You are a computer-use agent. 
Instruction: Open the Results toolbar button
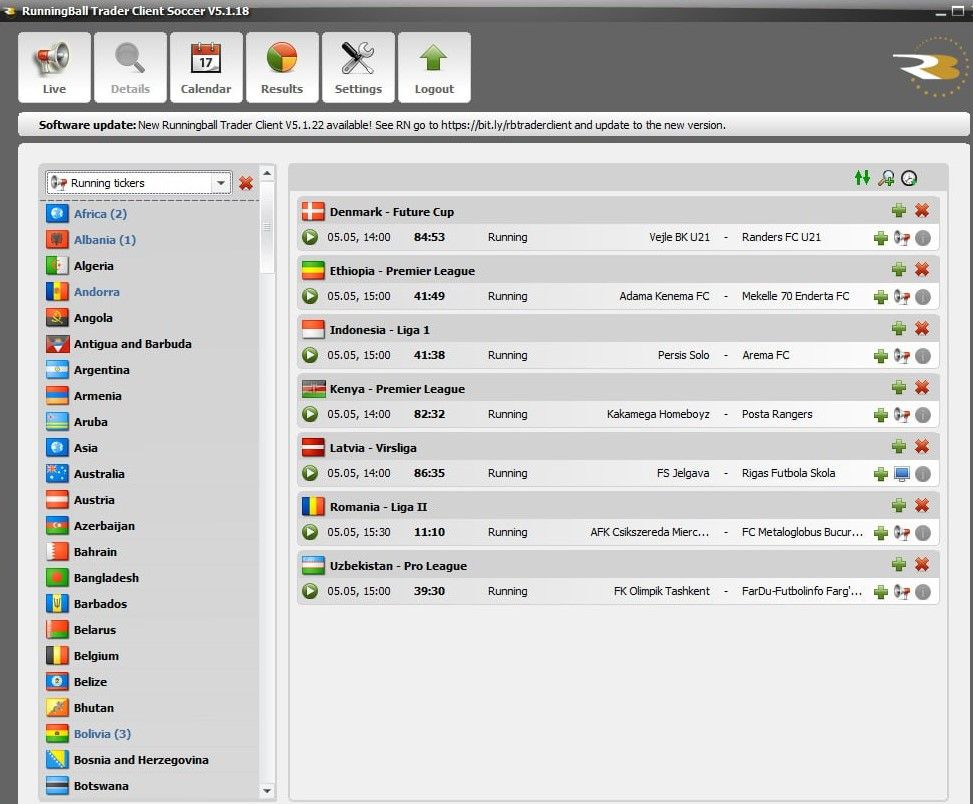[x=282, y=68]
